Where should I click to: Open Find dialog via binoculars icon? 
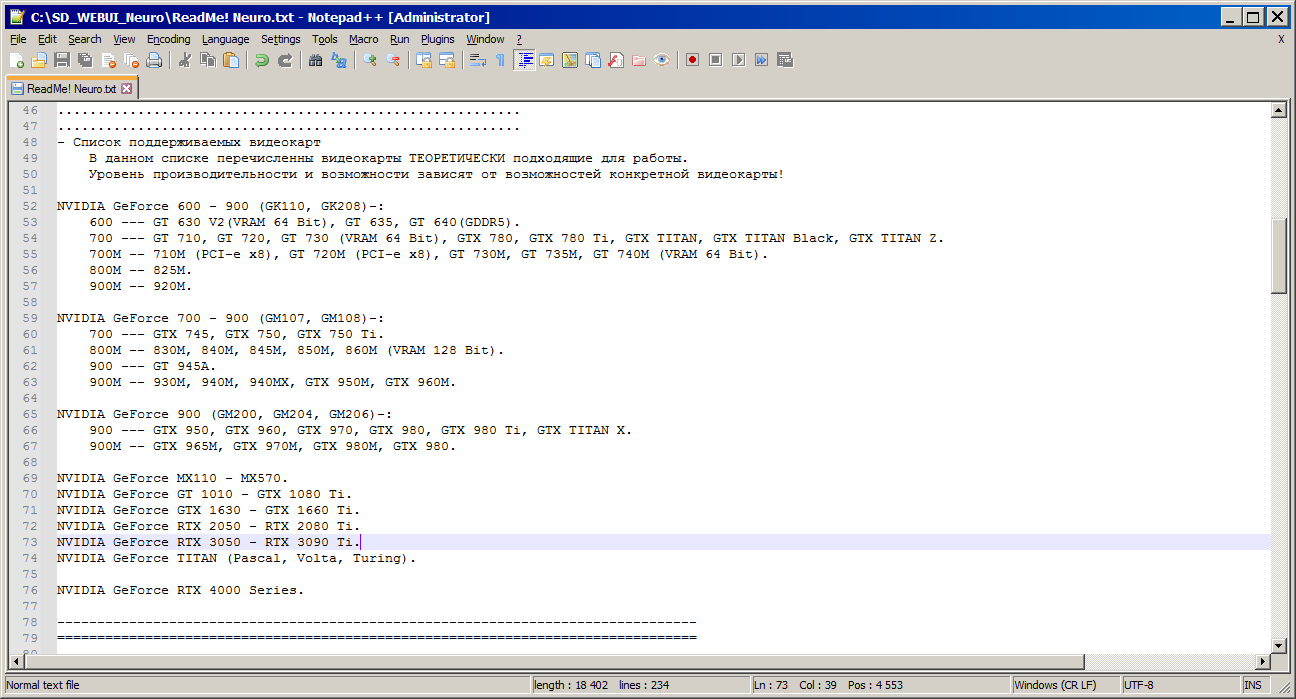click(x=315, y=60)
